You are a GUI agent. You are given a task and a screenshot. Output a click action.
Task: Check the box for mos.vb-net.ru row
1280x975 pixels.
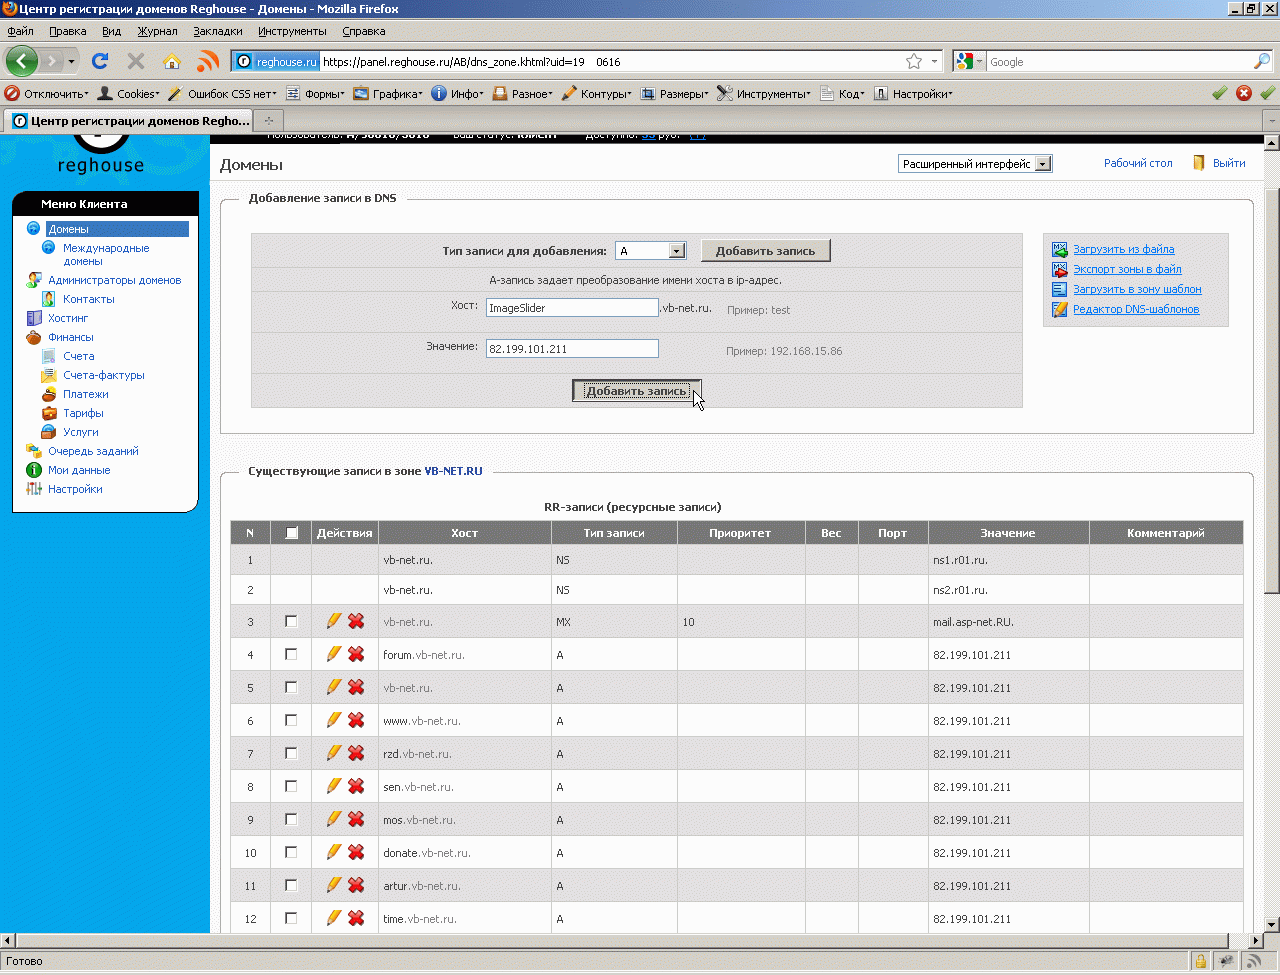(291, 819)
